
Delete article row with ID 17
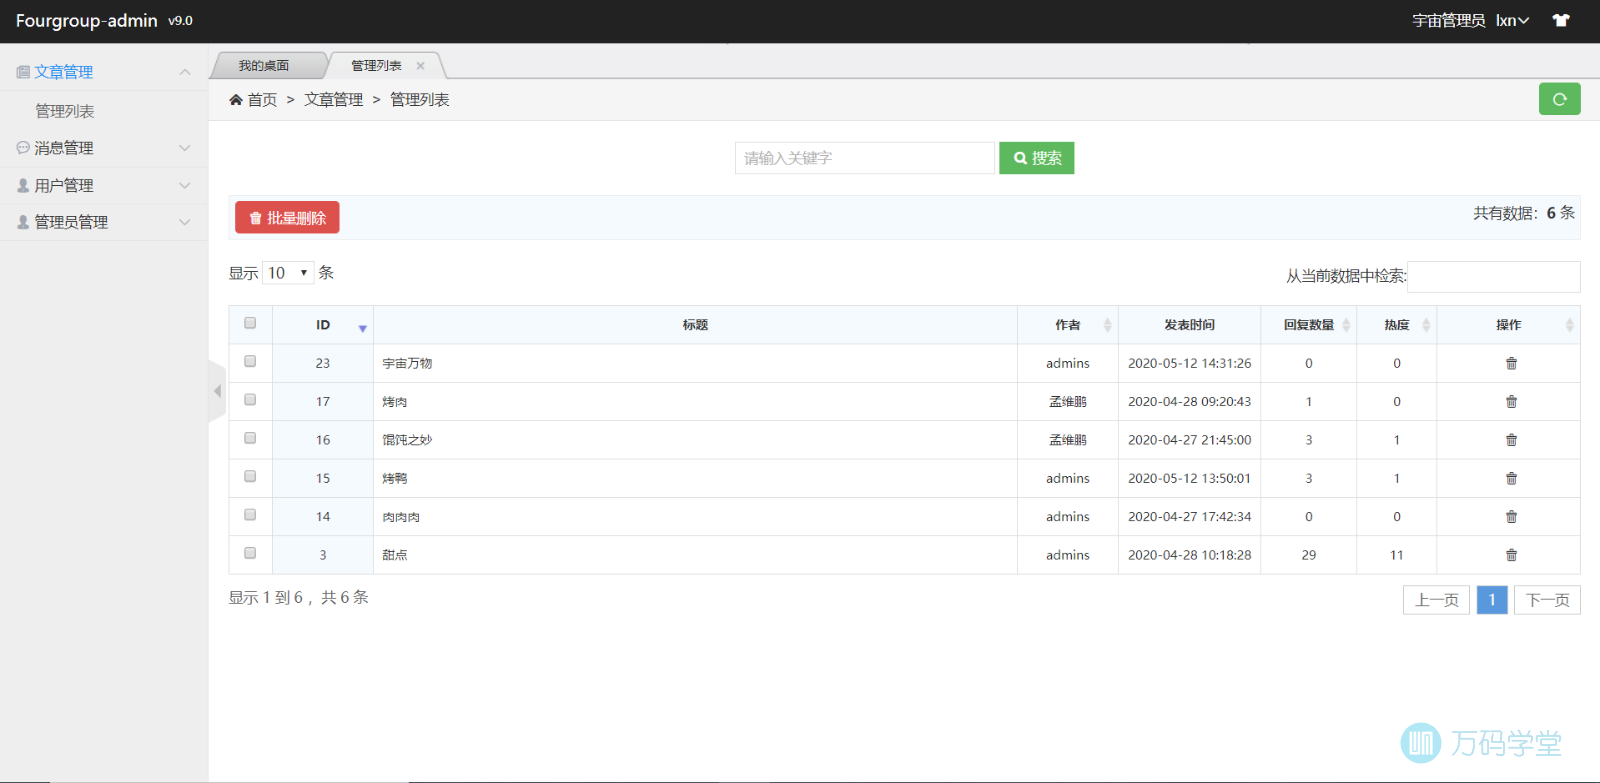[1511, 402]
